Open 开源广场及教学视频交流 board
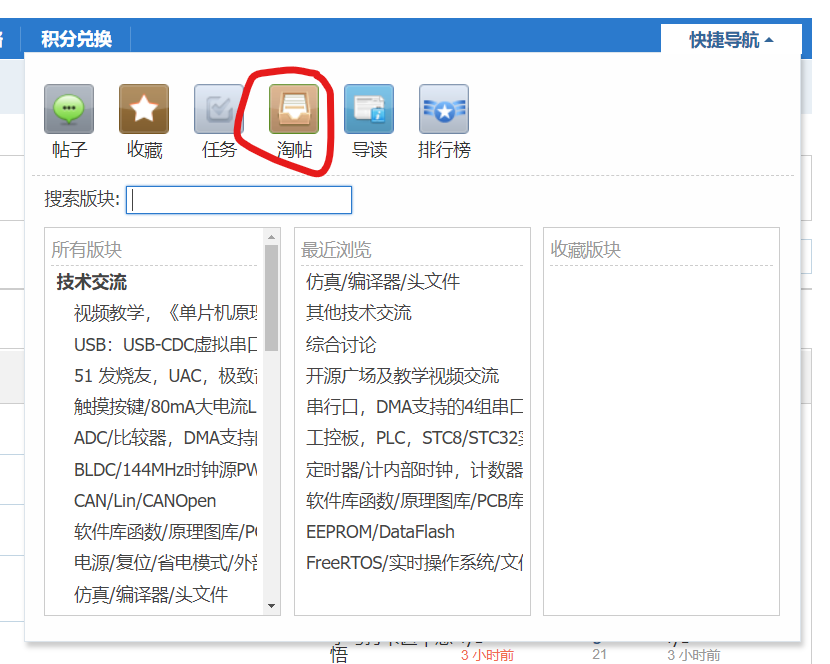Screen dimensions: 830x664 click(x=402, y=376)
